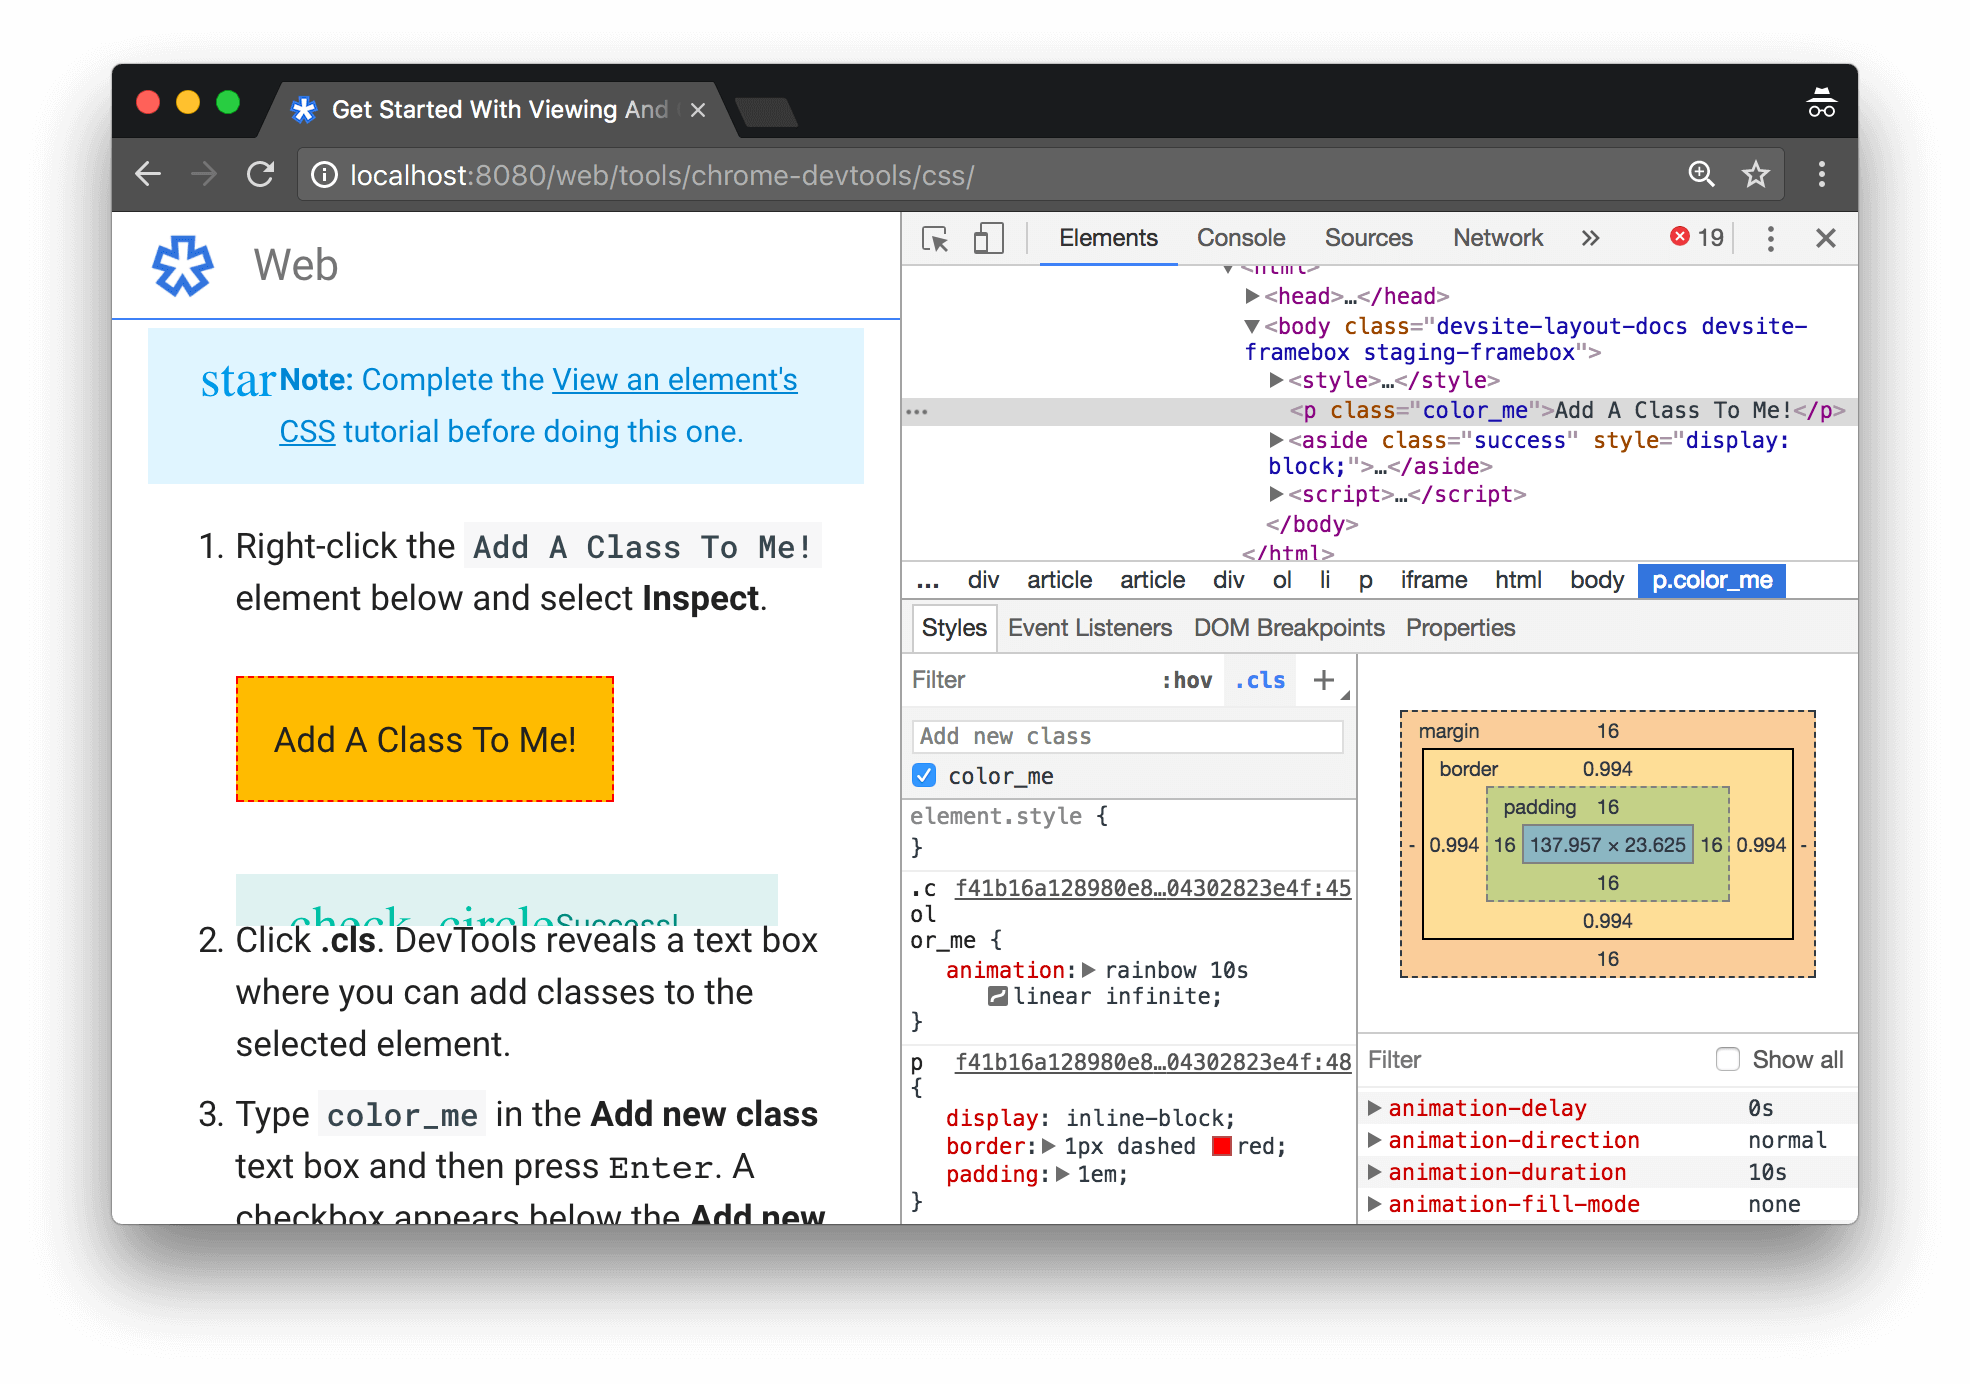This screenshot has width=1970, height=1384.
Task: Open the Event Listeners tab
Action: [1090, 627]
